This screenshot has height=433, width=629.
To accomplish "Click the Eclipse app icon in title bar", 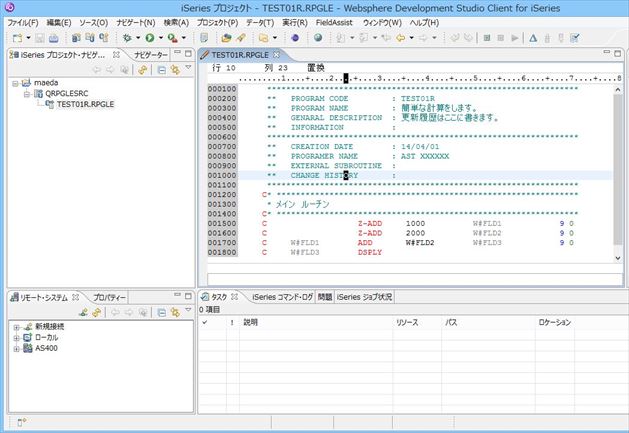I will tap(9, 7).
